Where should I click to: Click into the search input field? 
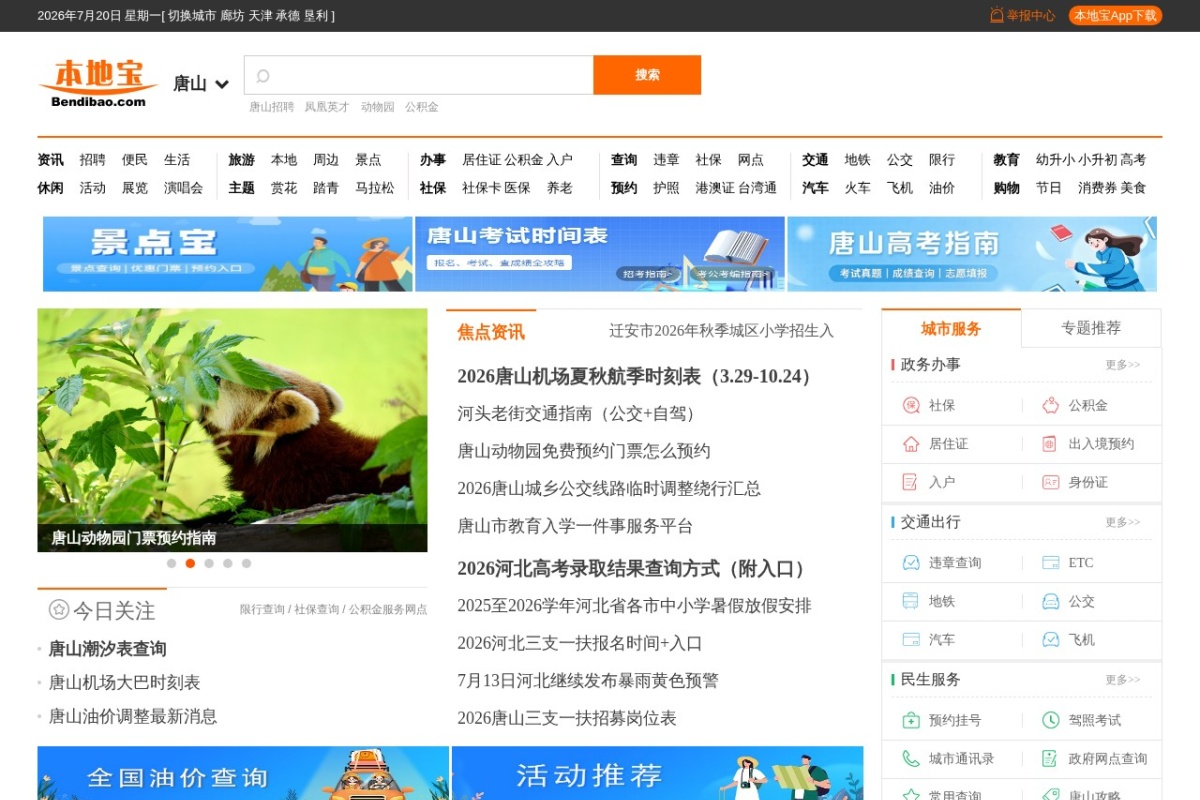419,75
